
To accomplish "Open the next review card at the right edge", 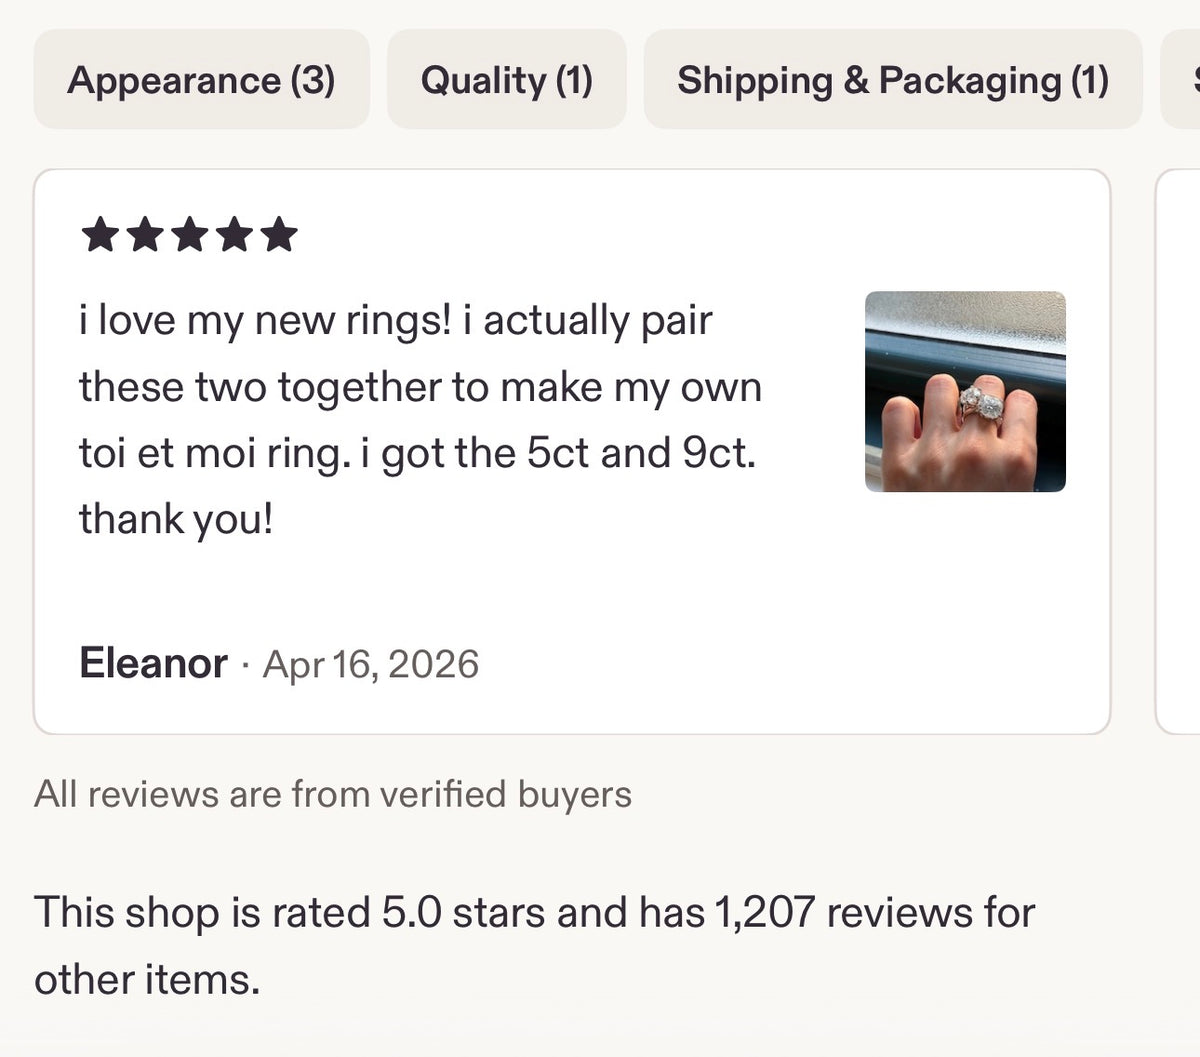I will coord(1178,451).
